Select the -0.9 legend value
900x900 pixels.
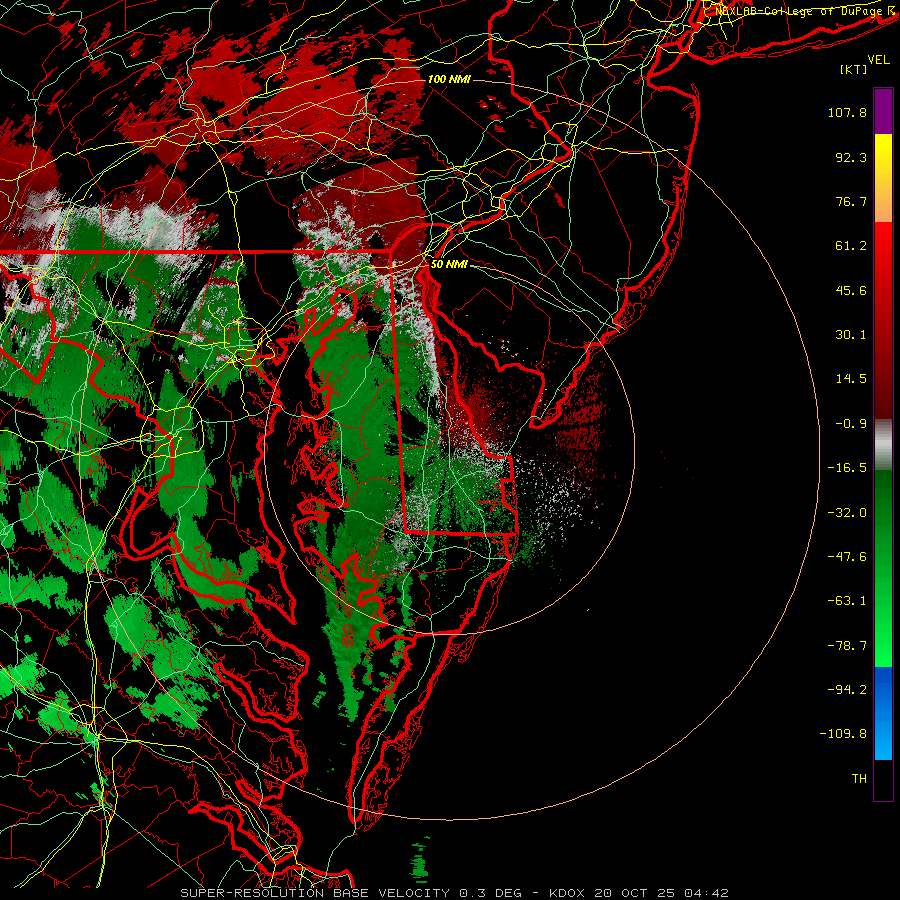coord(851,424)
